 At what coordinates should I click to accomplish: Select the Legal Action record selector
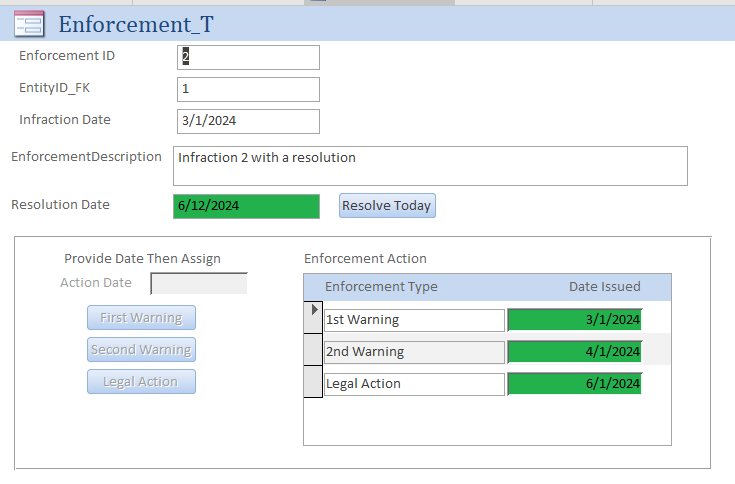[x=313, y=384]
